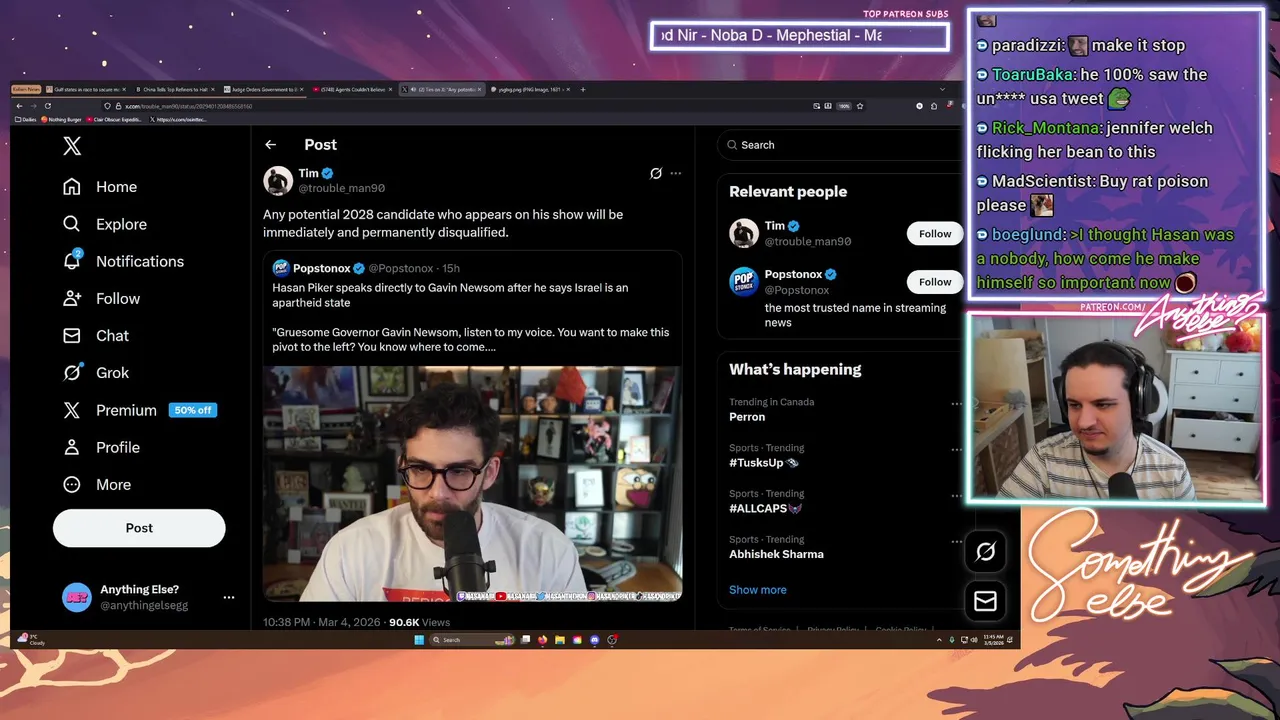Reload the page with the refresh icon
The image size is (1280, 720).
[48, 106]
